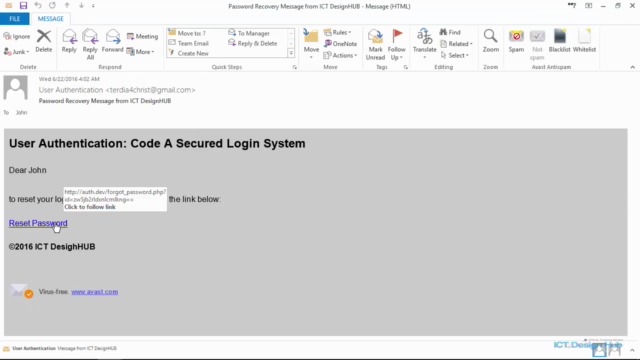Image resolution: width=640 pixels, height=360 pixels.
Task: Click the sender name User Authentication
Action: point(71,90)
